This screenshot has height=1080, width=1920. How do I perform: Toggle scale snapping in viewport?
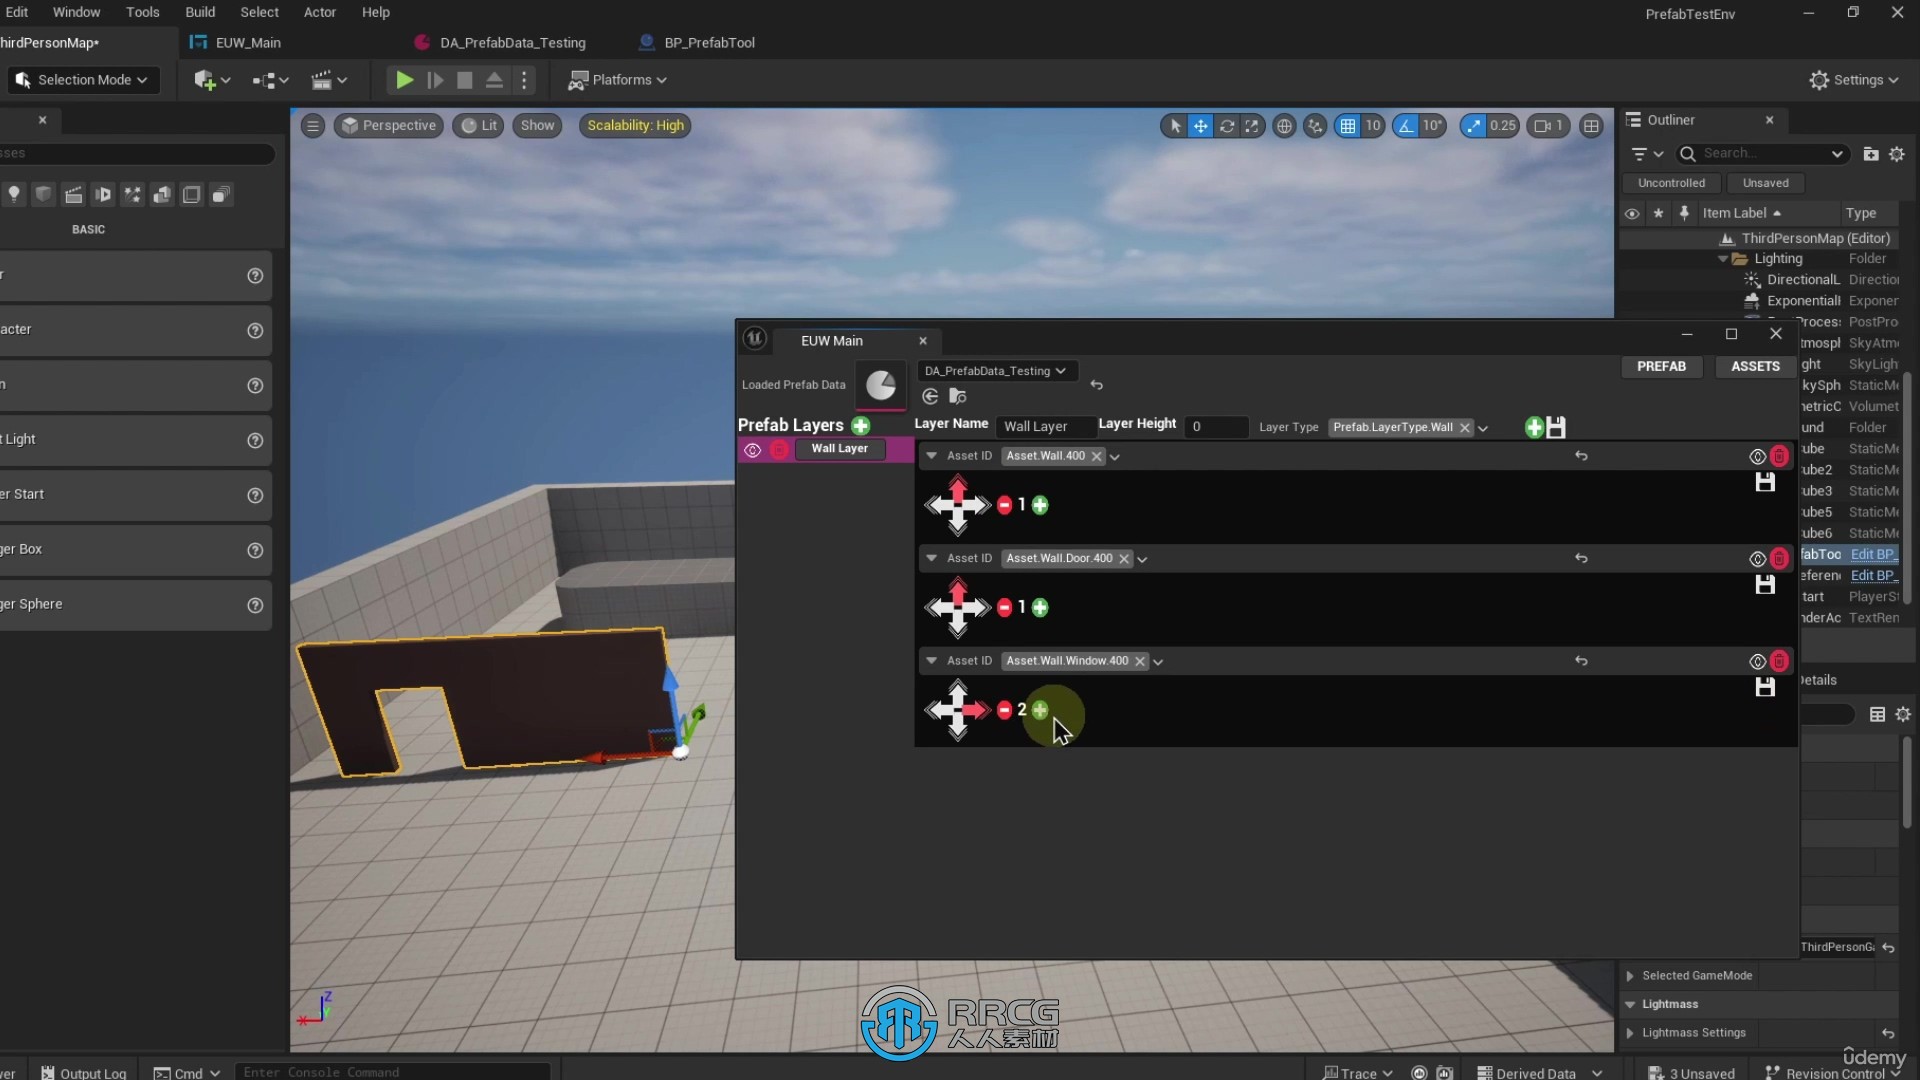coord(1472,126)
